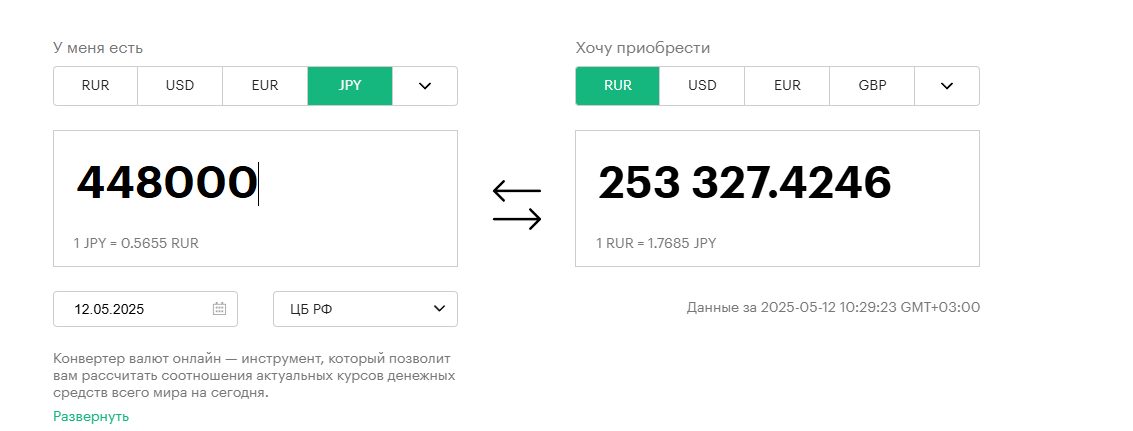Choose EUR as source currency
Screen dimensions: 1133x431
point(265,85)
